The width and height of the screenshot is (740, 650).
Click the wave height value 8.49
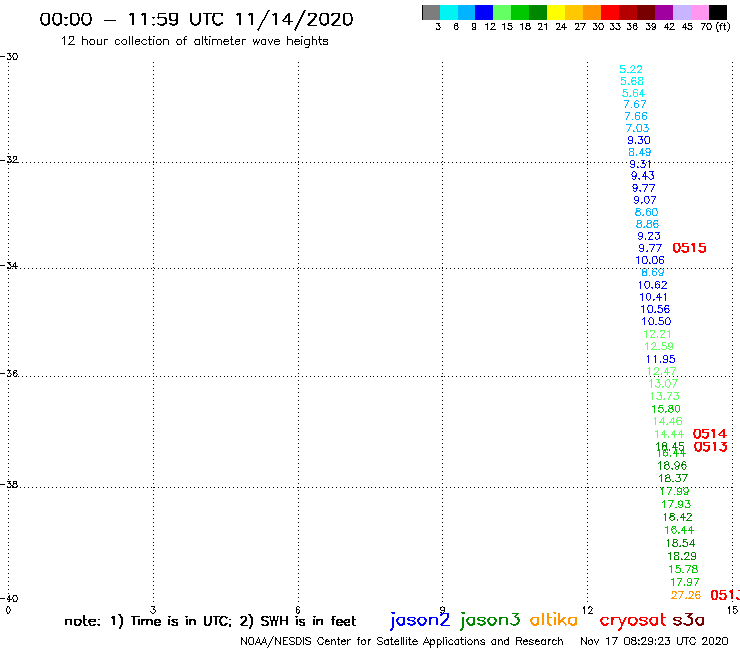point(640,152)
